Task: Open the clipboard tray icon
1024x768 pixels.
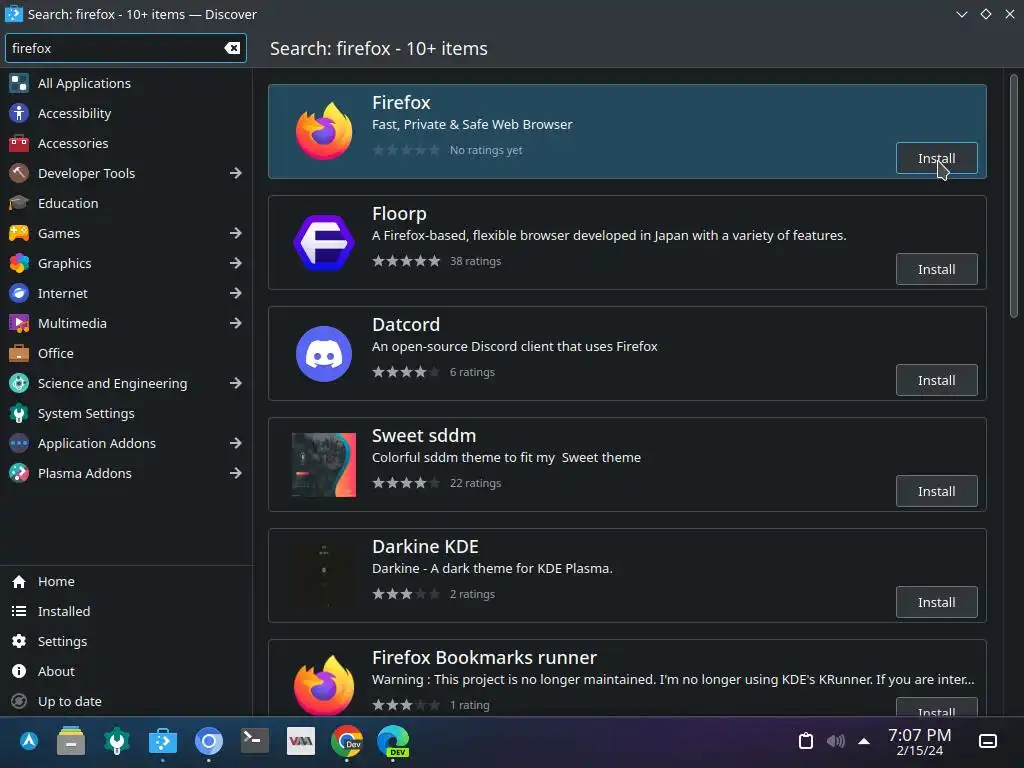Action: point(806,741)
